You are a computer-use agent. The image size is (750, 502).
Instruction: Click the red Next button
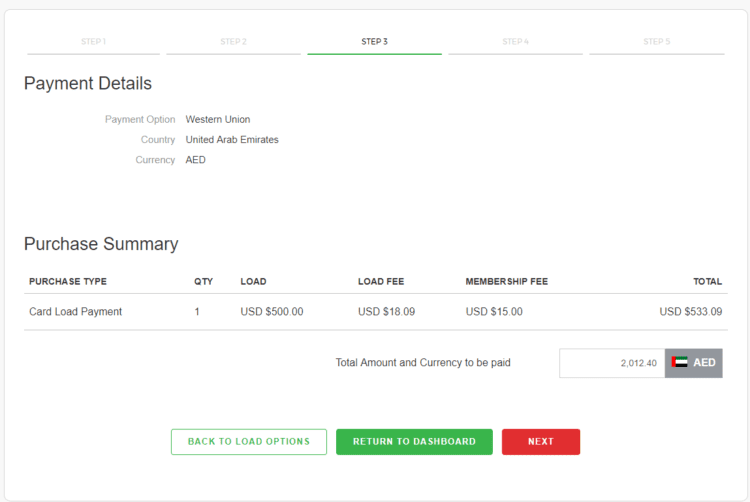coord(541,442)
